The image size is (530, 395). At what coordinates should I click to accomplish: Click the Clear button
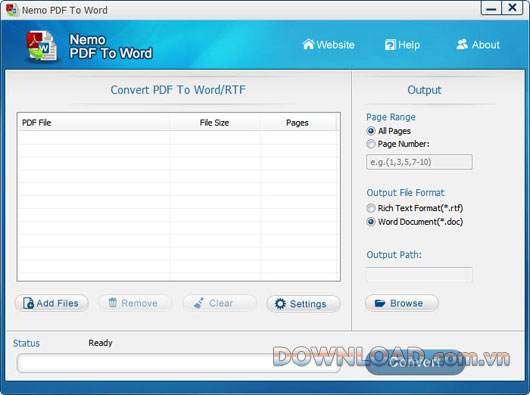220,303
